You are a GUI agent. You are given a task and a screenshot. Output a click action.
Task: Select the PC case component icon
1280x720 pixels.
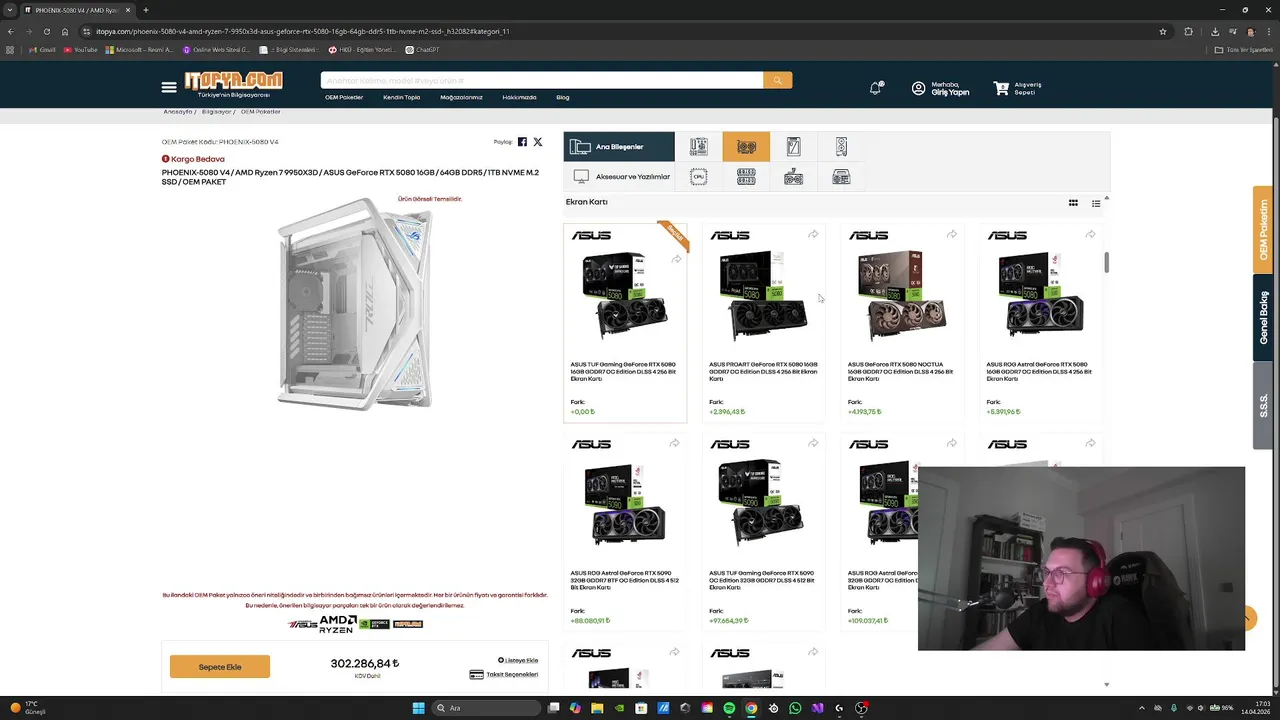point(841,146)
